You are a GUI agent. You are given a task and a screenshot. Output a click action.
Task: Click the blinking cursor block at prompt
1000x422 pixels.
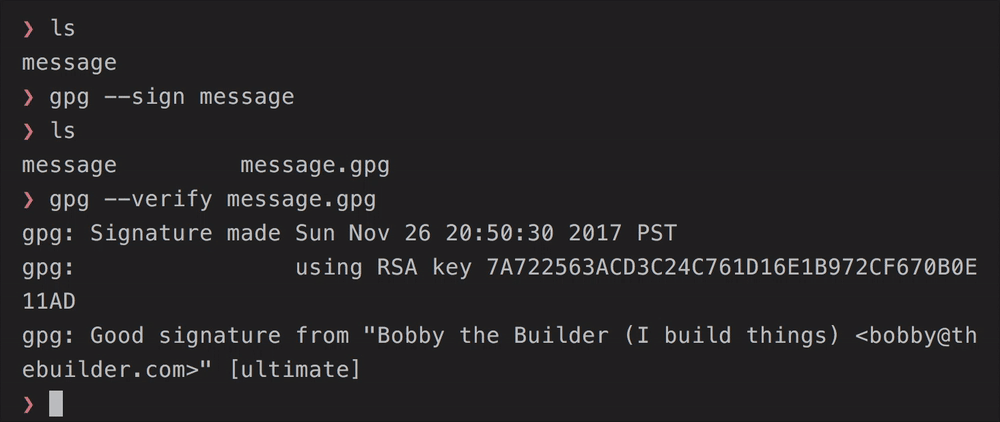pos(56,404)
